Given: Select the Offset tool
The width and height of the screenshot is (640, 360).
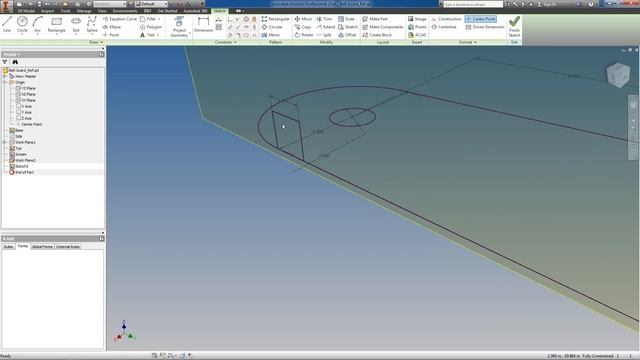Looking at the screenshot, I should click(347, 35).
